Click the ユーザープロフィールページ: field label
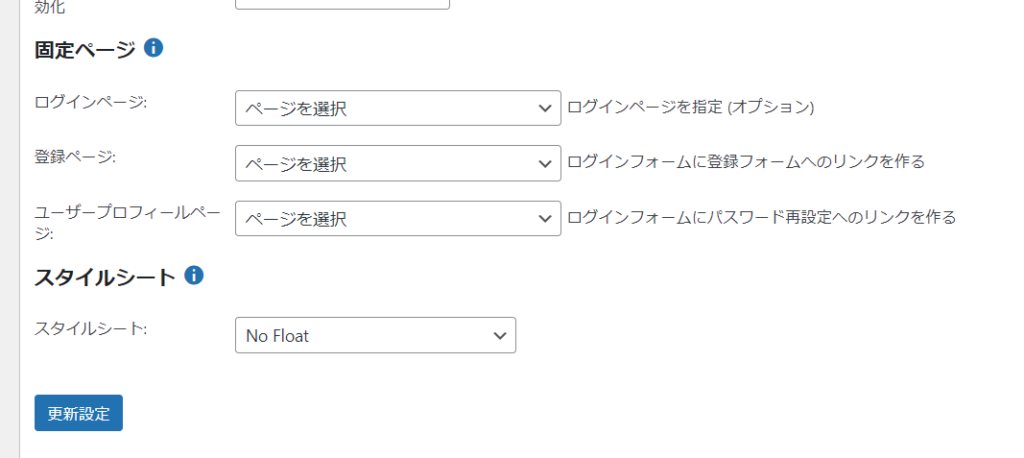 [127, 223]
